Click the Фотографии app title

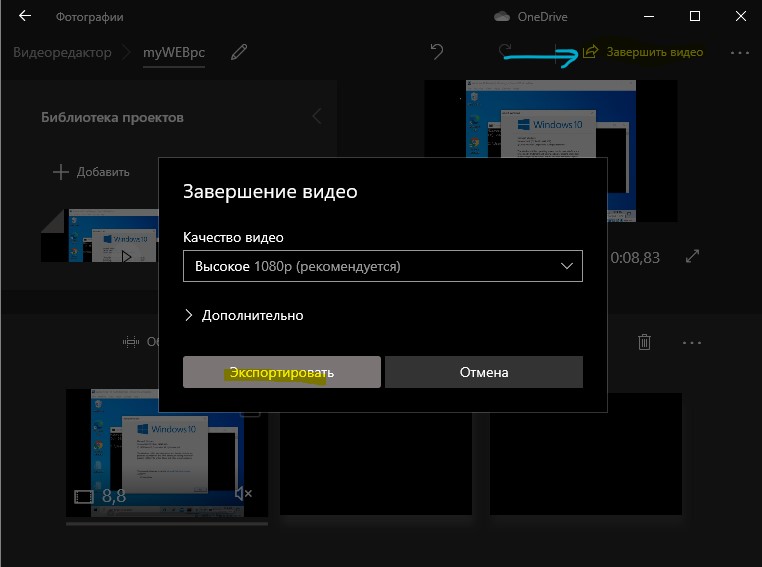point(89,17)
